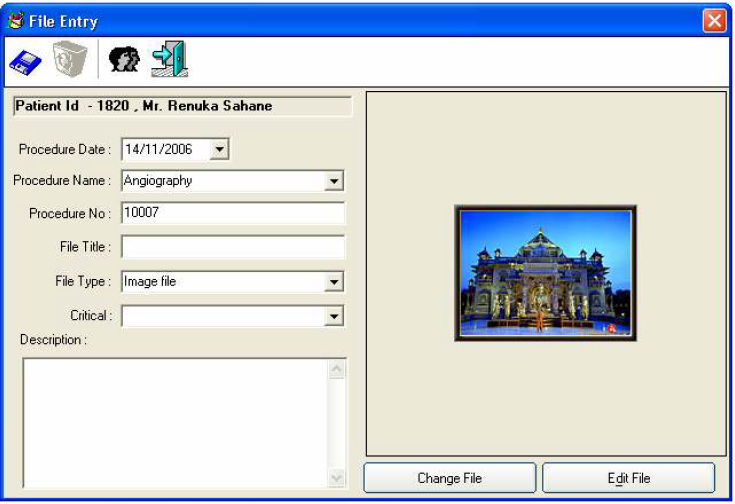Image resolution: width=735 pixels, height=504 pixels.
Task: Expand the Procedure Name dropdown arrow
Action: [x=335, y=182]
